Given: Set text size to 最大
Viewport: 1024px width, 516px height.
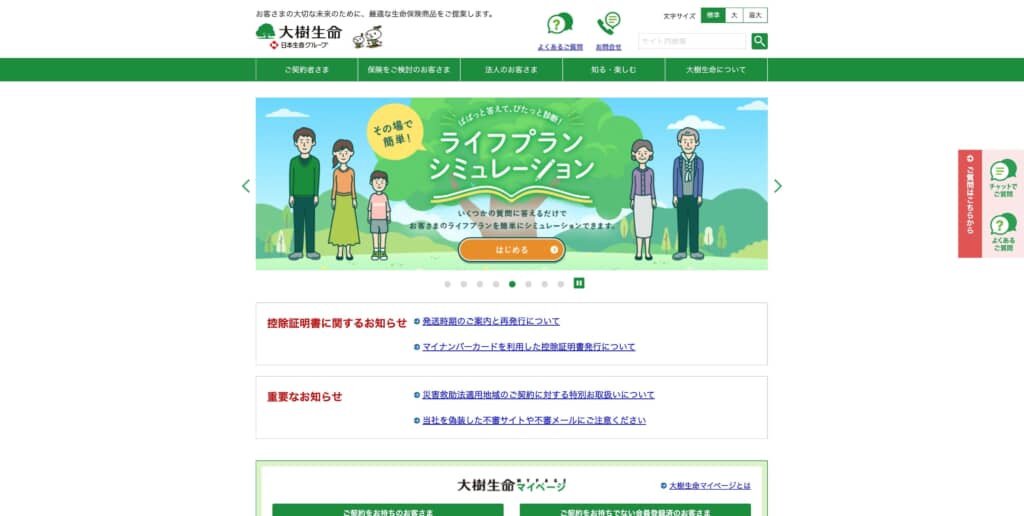Looking at the screenshot, I should (756, 15).
